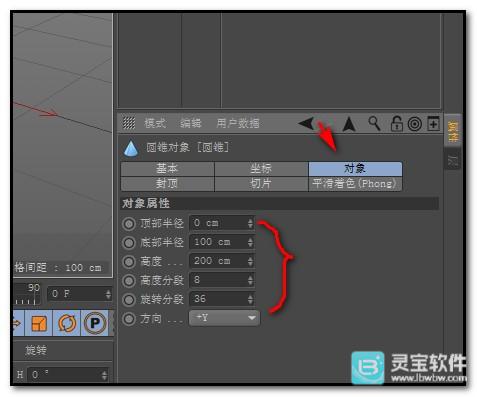Click the 对象属性 section header

coord(280,203)
